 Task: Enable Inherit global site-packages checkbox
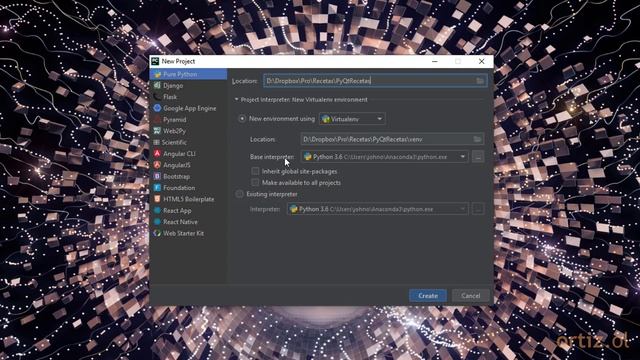(255, 171)
